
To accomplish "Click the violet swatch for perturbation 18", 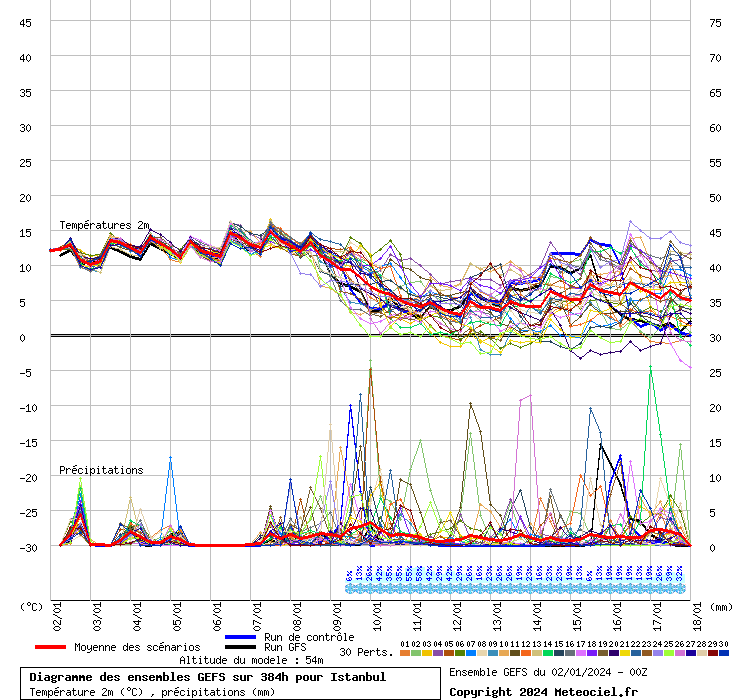I will pos(592,653).
